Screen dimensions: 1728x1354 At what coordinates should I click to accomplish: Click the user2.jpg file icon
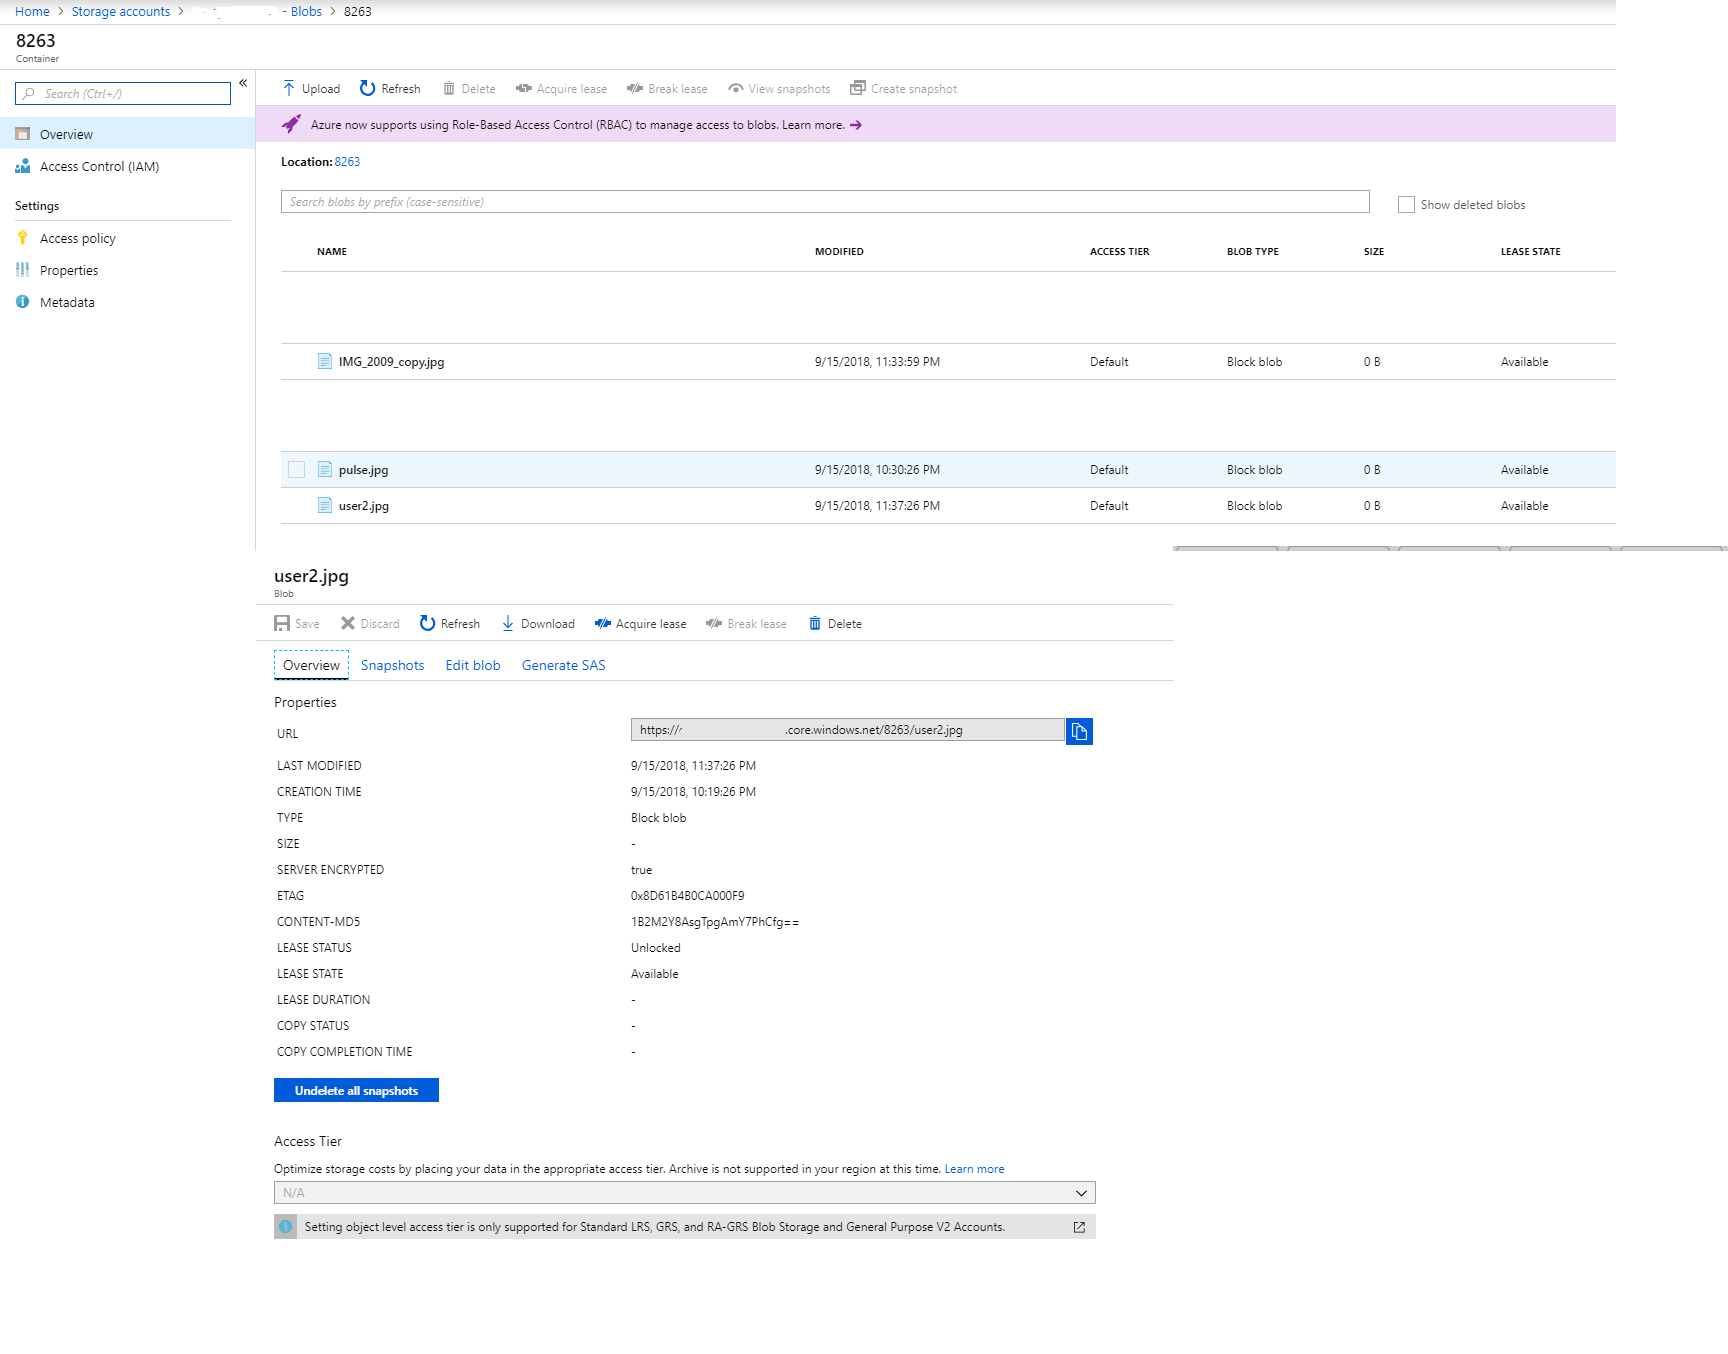point(325,505)
